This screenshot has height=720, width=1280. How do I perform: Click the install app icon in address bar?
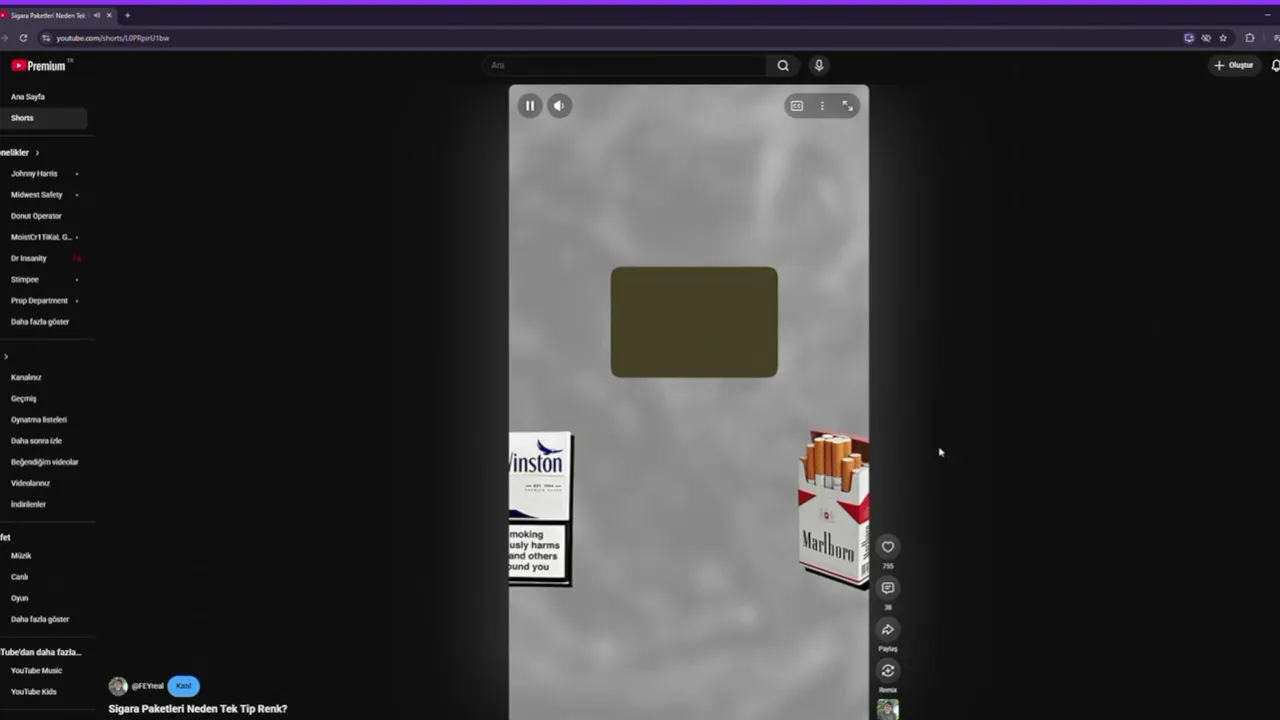(x=1189, y=38)
